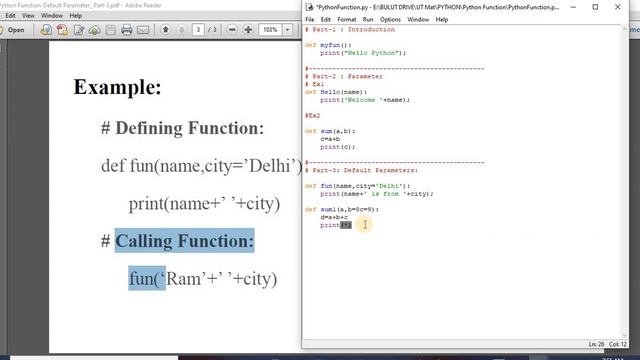Viewport: 640px width, 360px height.
Task: Open the Run menu in IDLE editor
Action: tap(368, 20)
